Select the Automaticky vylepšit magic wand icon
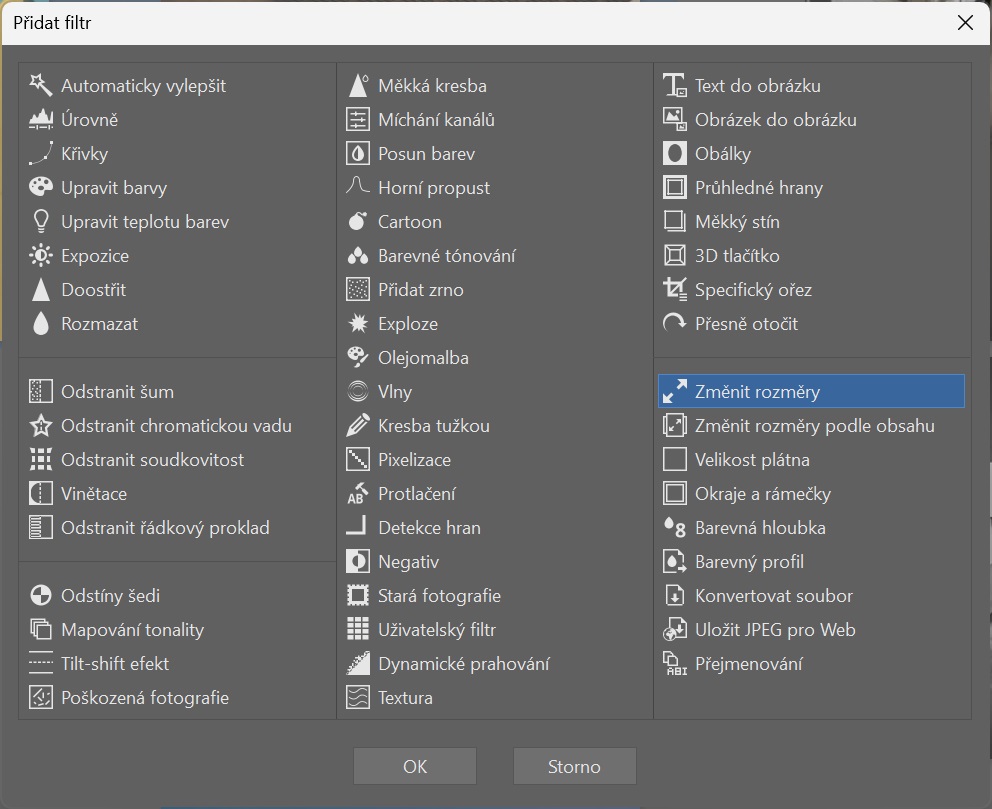The height and width of the screenshot is (809, 992). [x=40, y=85]
